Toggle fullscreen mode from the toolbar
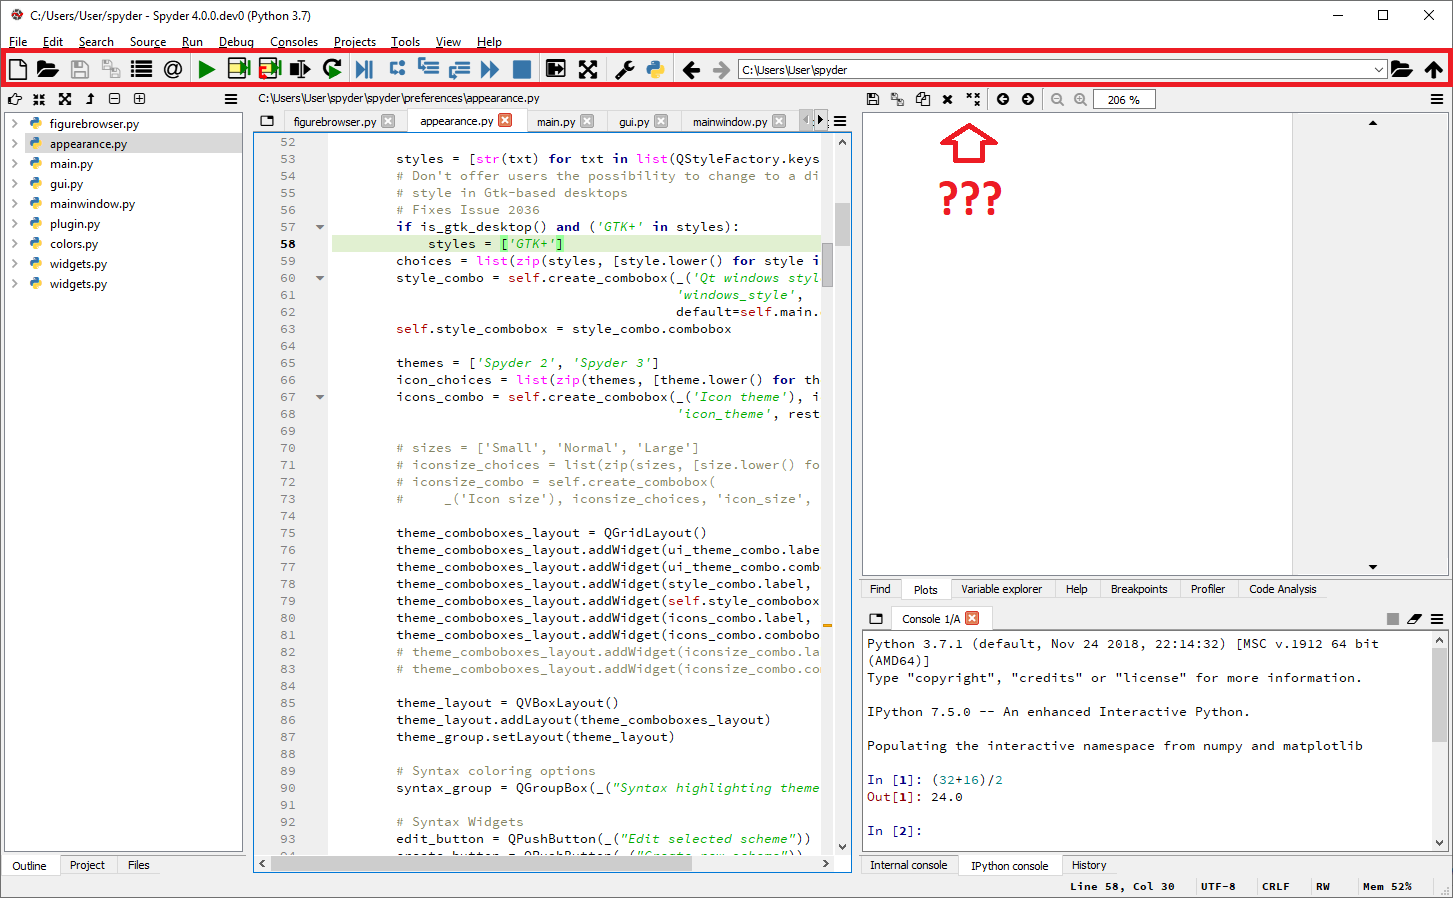The width and height of the screenshot is (1453, 898). [x=588, y=69]
